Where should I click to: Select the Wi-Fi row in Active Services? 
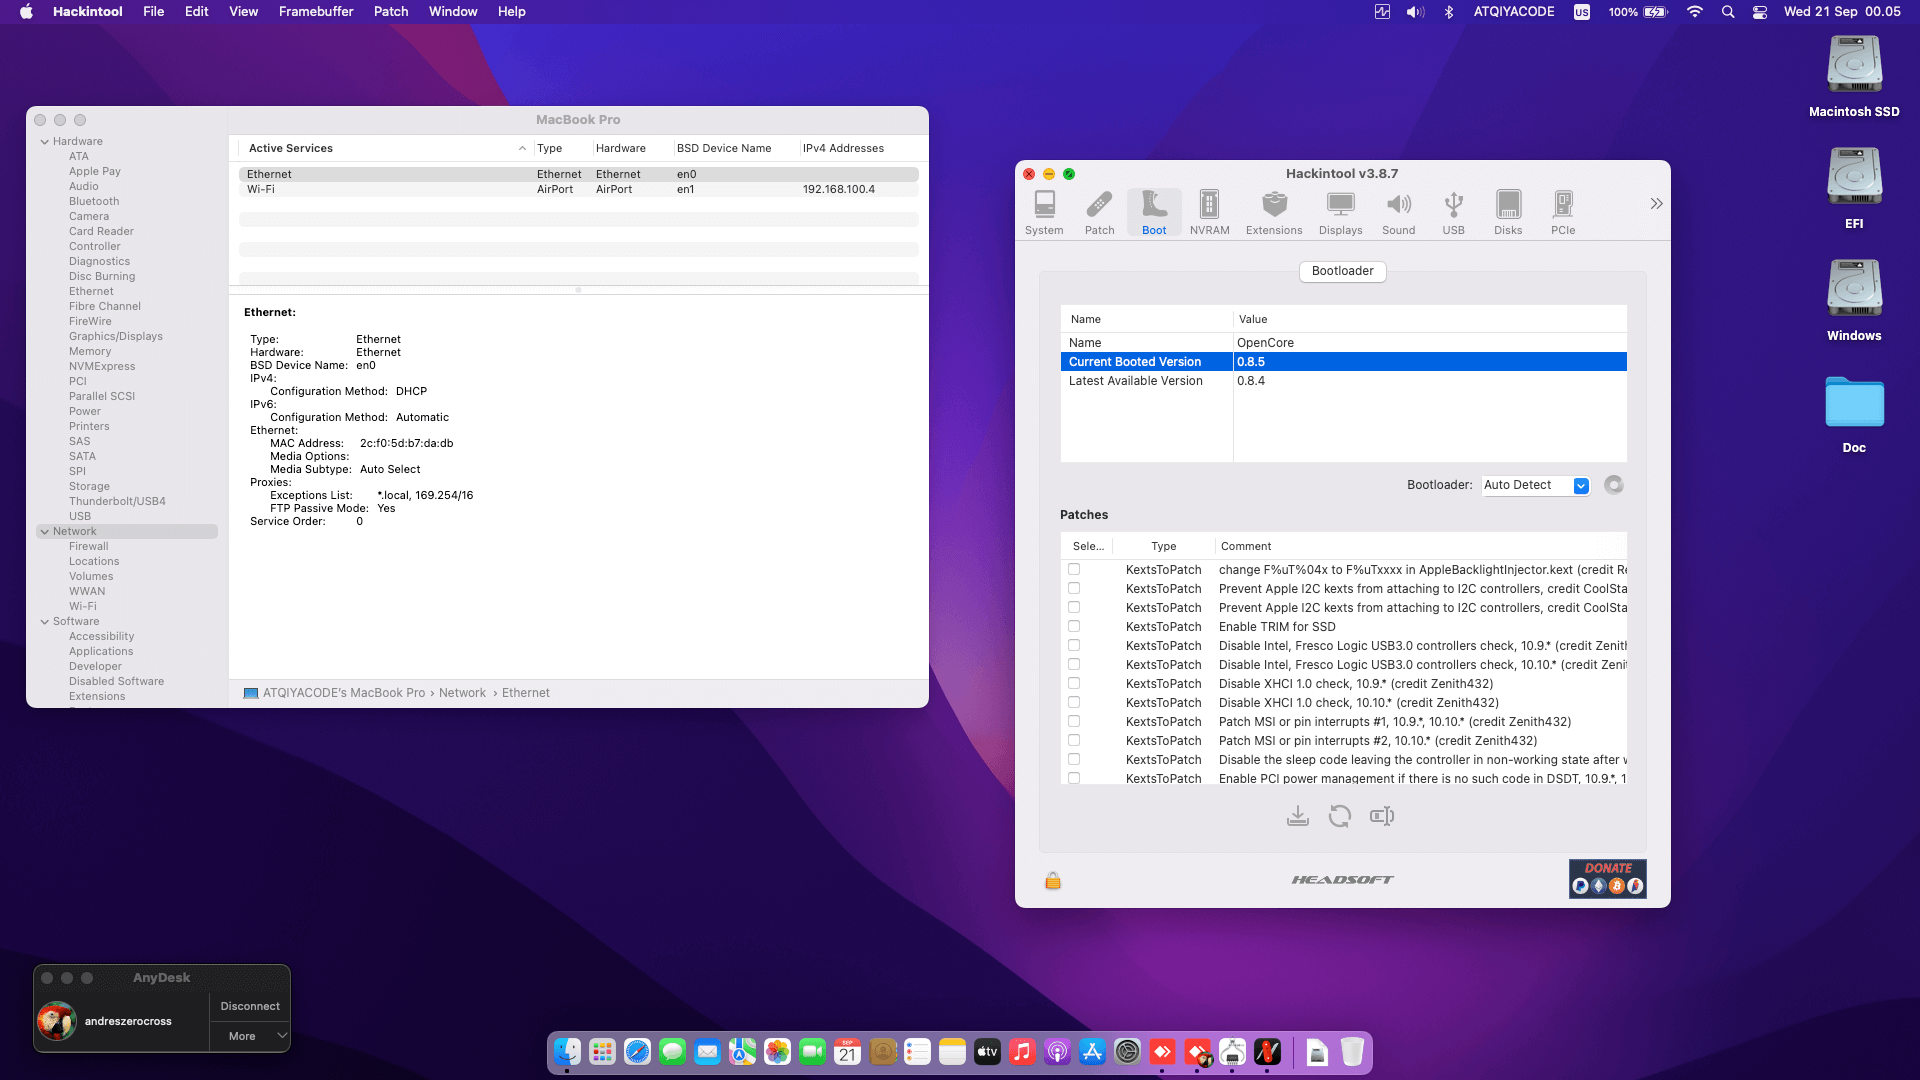578,189
